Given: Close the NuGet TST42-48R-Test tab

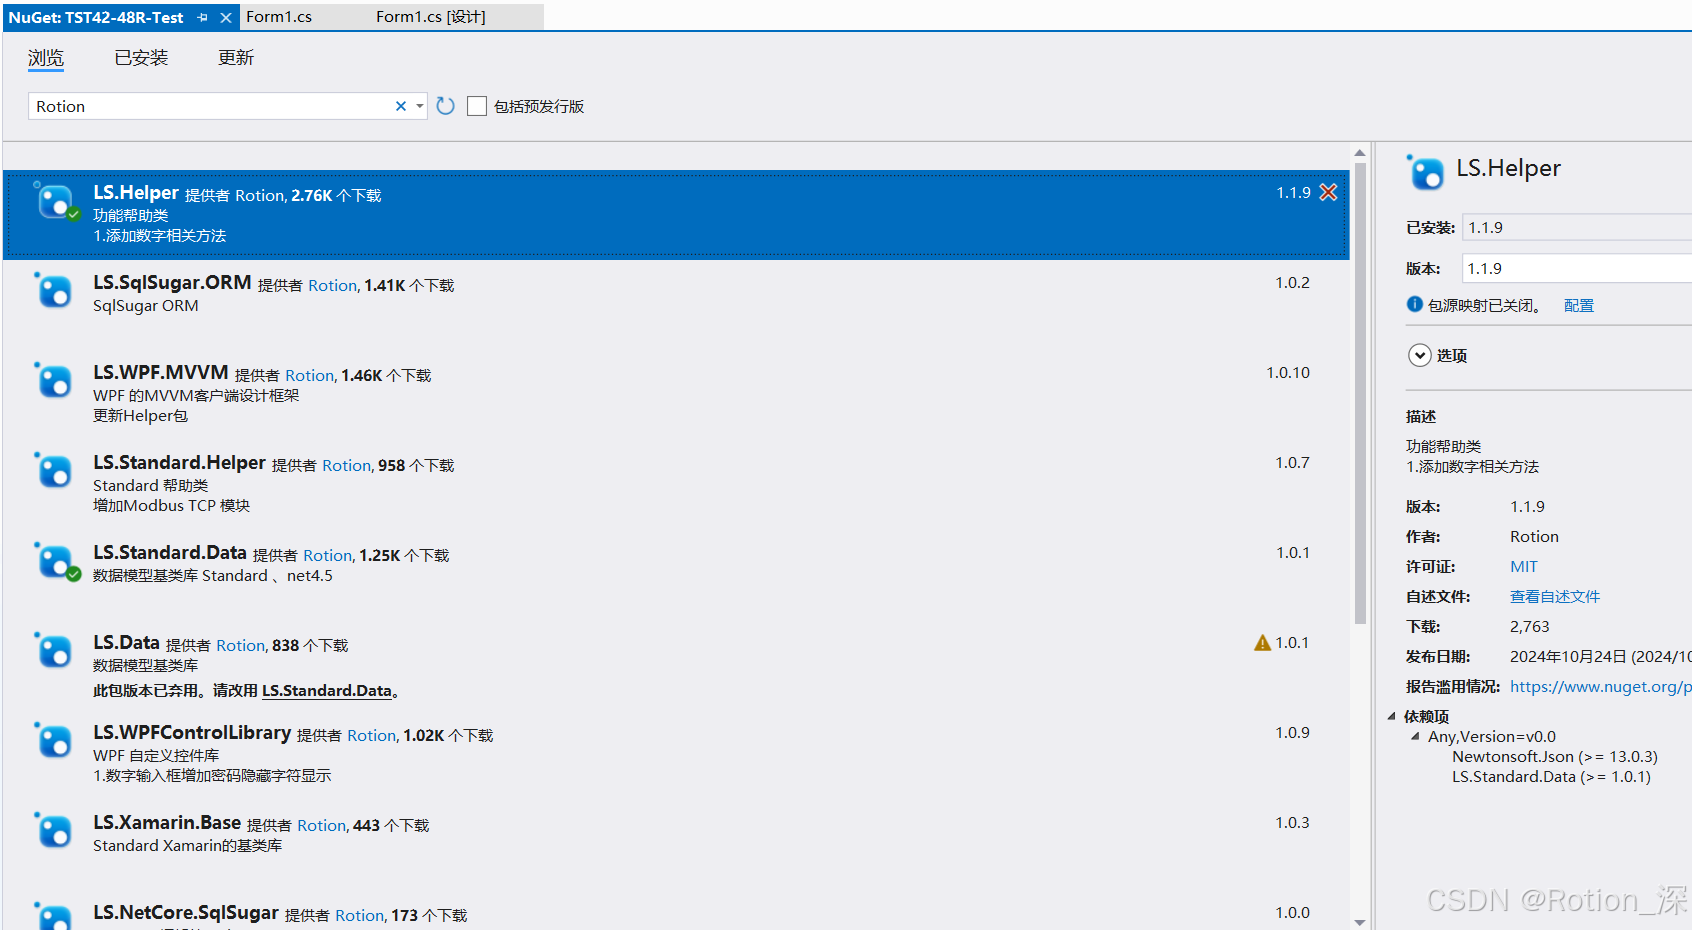Looking at the screenshot, I should pyautogui.click(x=226, y=17).
